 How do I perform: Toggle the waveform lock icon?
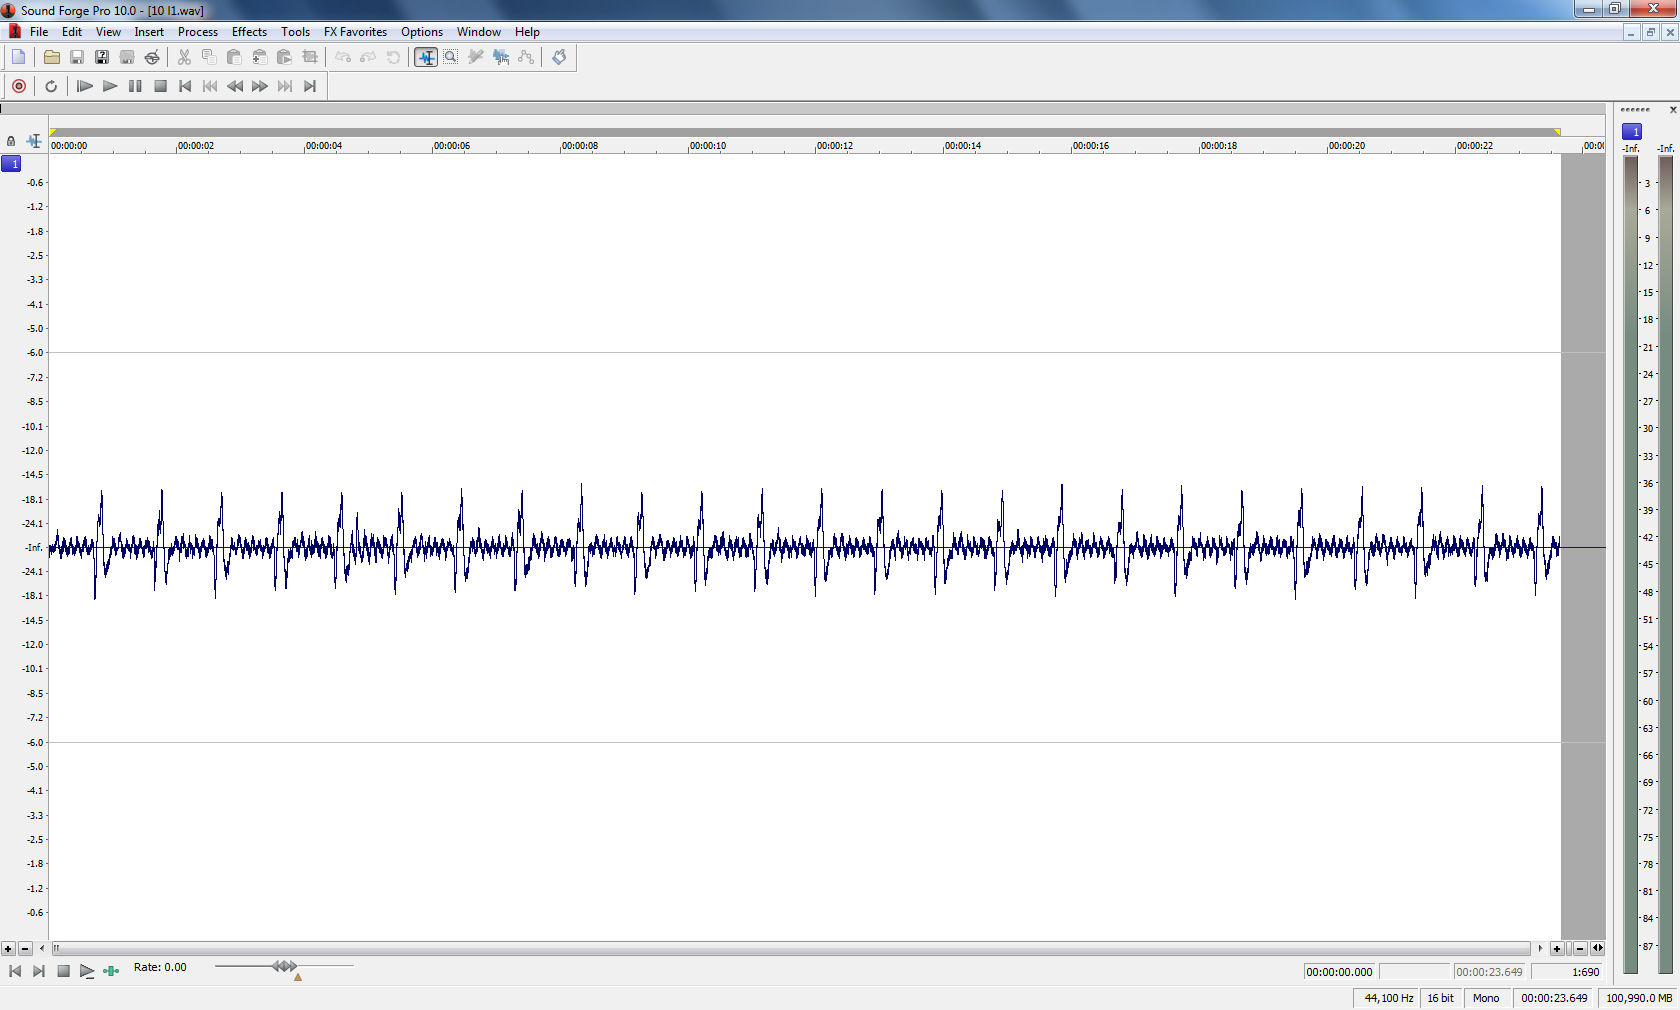click(x=11, y=141)
